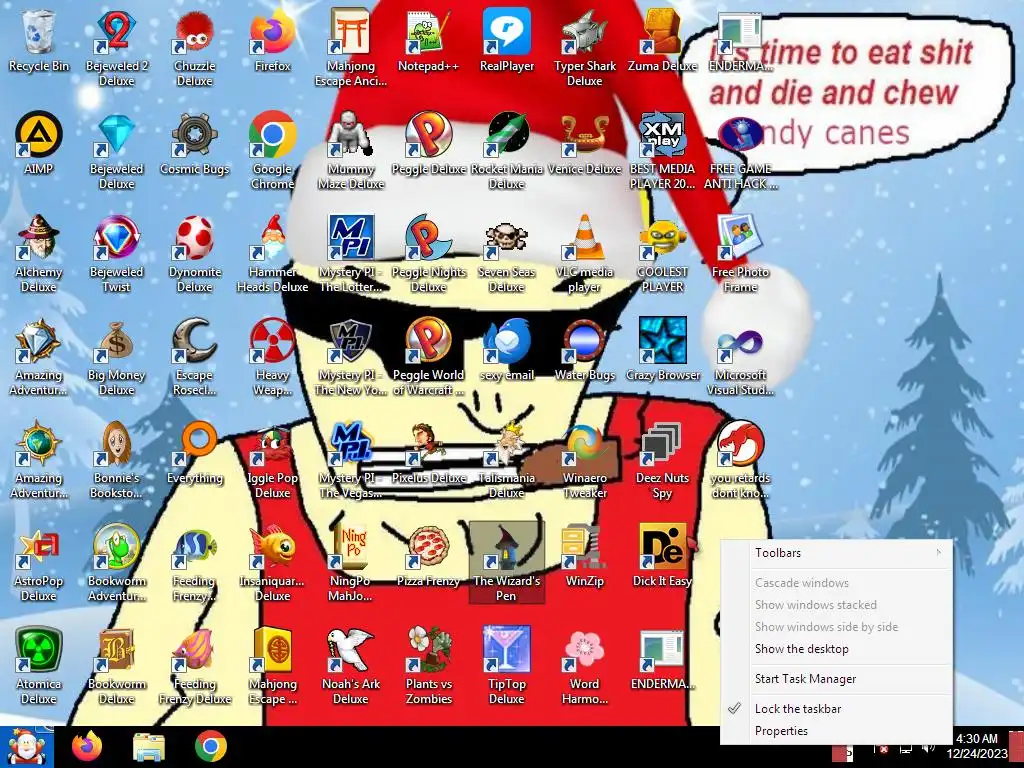Screen dimensions: 1024x768
Task: Launch Firefox from the taskbar
Action: click(x=87, y=747)
